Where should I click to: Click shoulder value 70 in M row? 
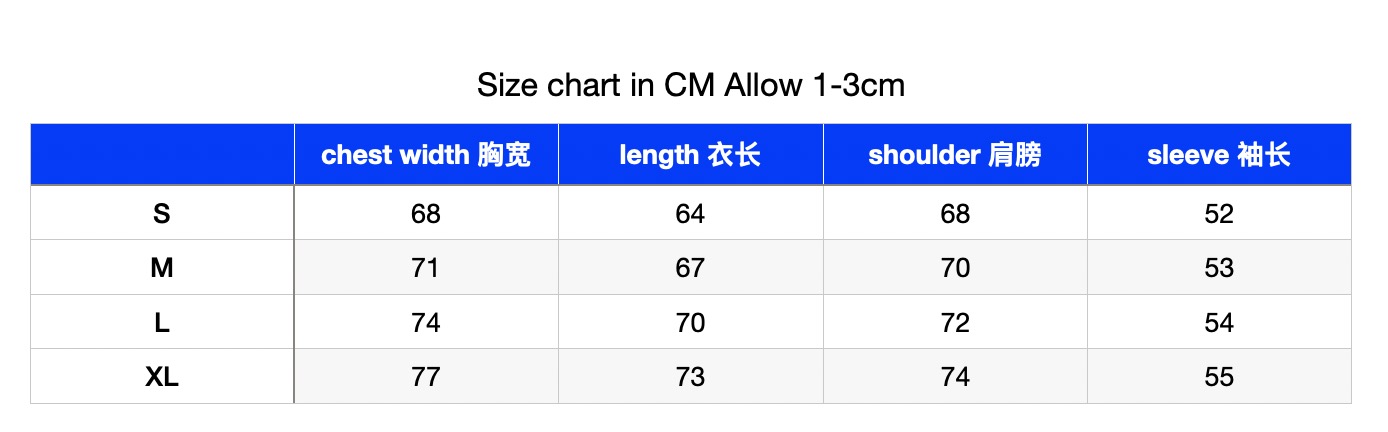955,267
